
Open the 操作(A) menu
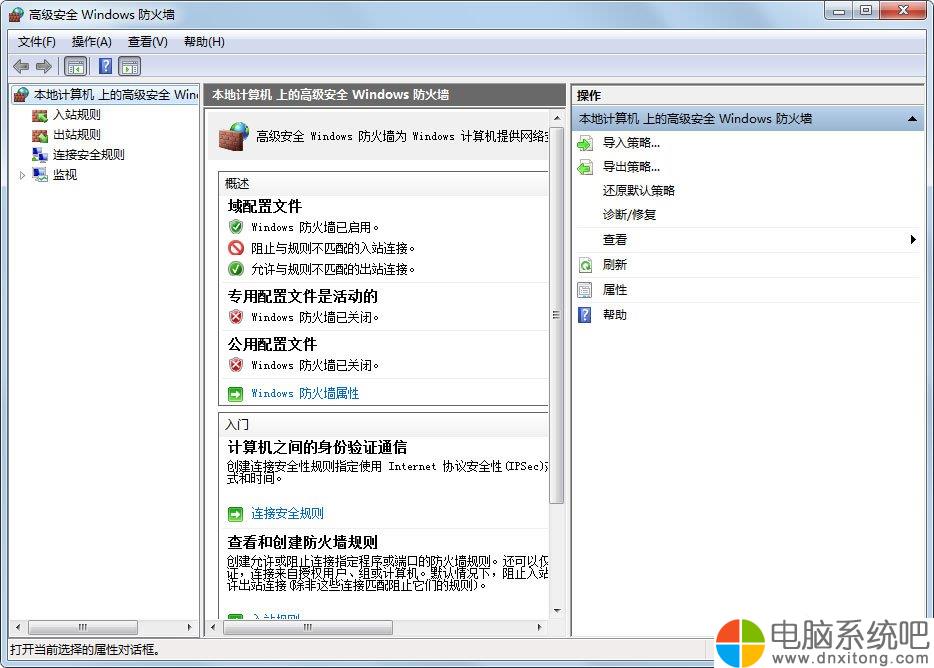(x=91, y=42)
